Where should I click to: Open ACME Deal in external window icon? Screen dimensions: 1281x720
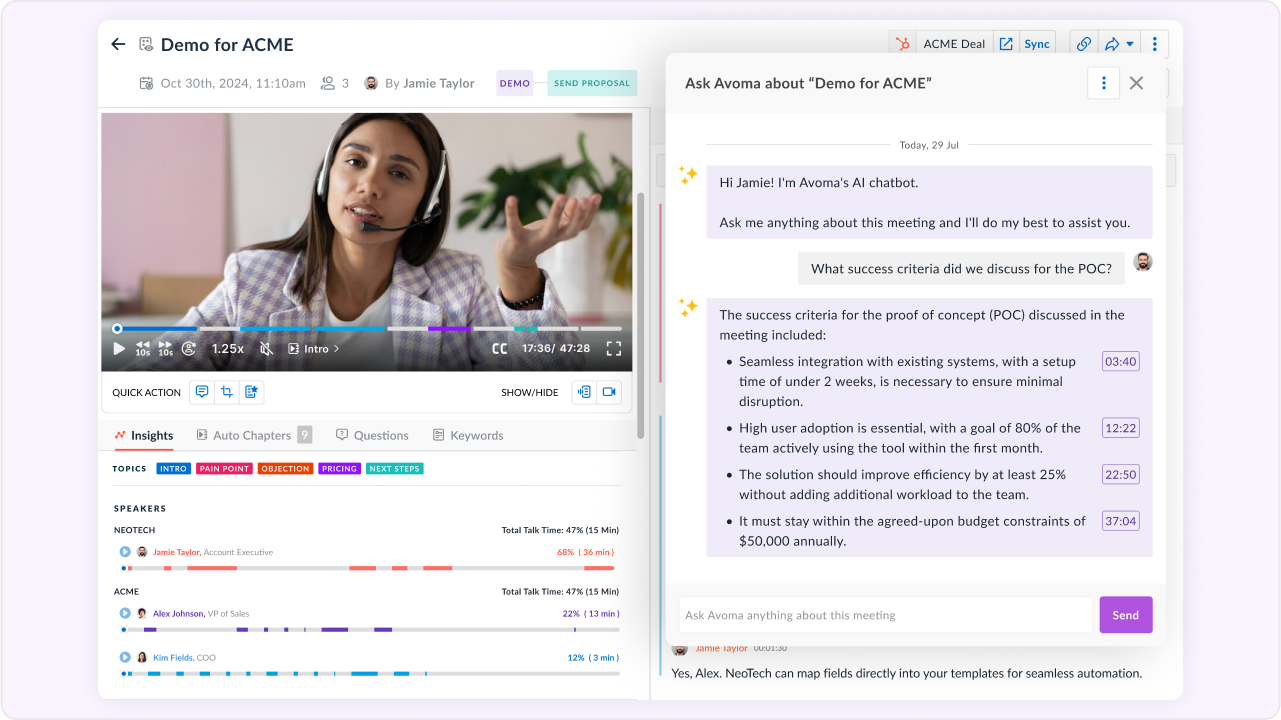pyautogui.click(x=1006, y=44)
